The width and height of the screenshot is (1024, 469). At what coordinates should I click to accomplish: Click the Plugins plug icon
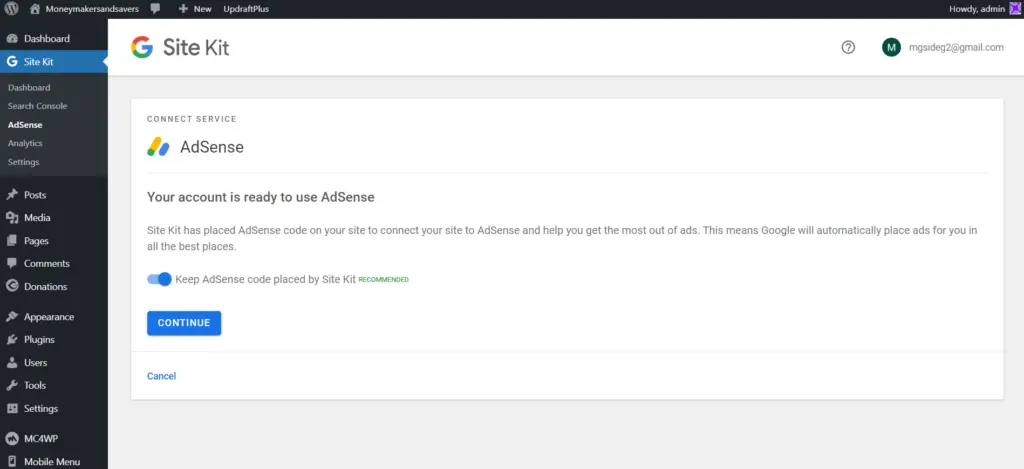pyautogui.click(x=12, y=340)
